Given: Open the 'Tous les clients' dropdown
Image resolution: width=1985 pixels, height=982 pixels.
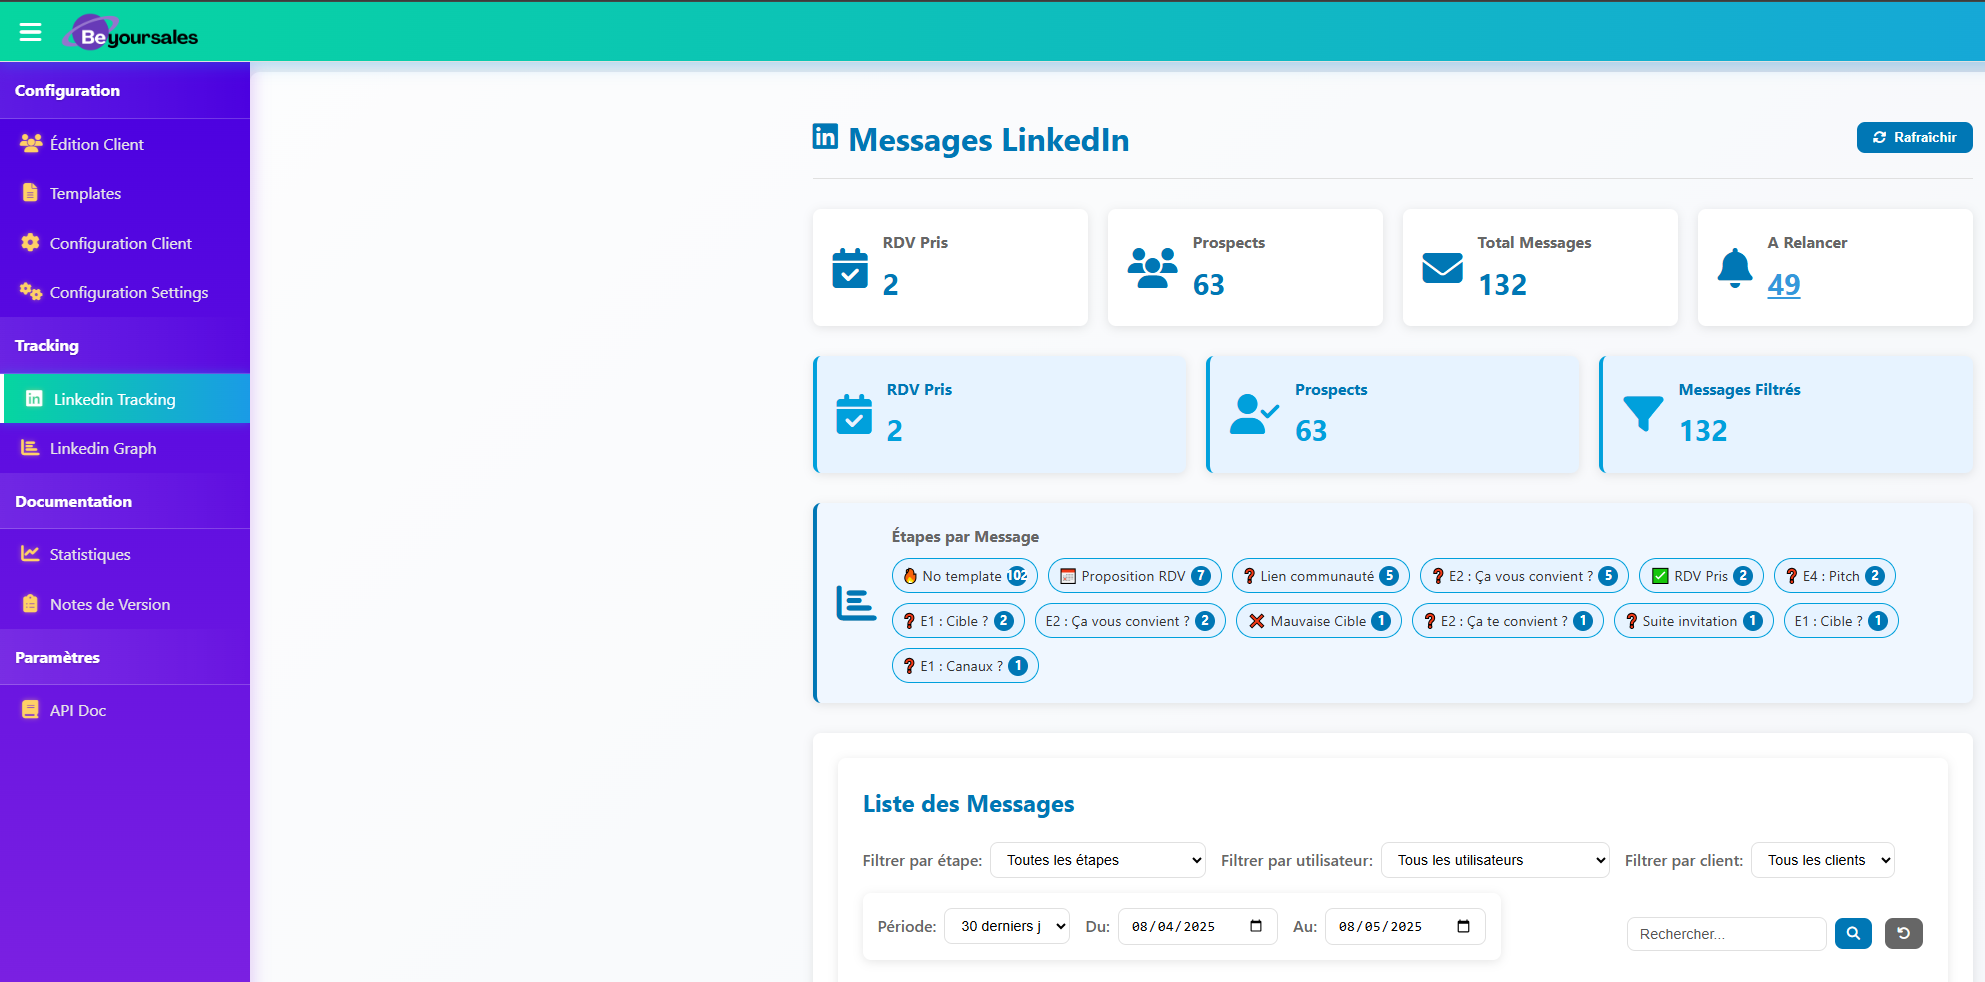Looking at the screenshot, I should [x=1822, y=860].
